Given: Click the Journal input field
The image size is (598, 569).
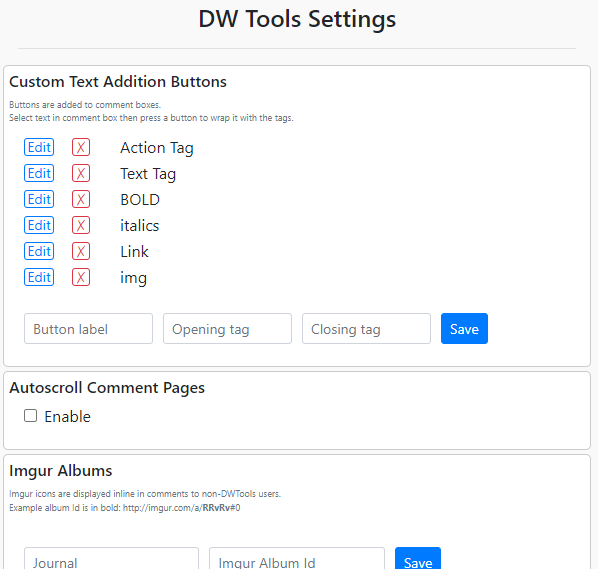Looking at the screenshot, I should [111, 558].
